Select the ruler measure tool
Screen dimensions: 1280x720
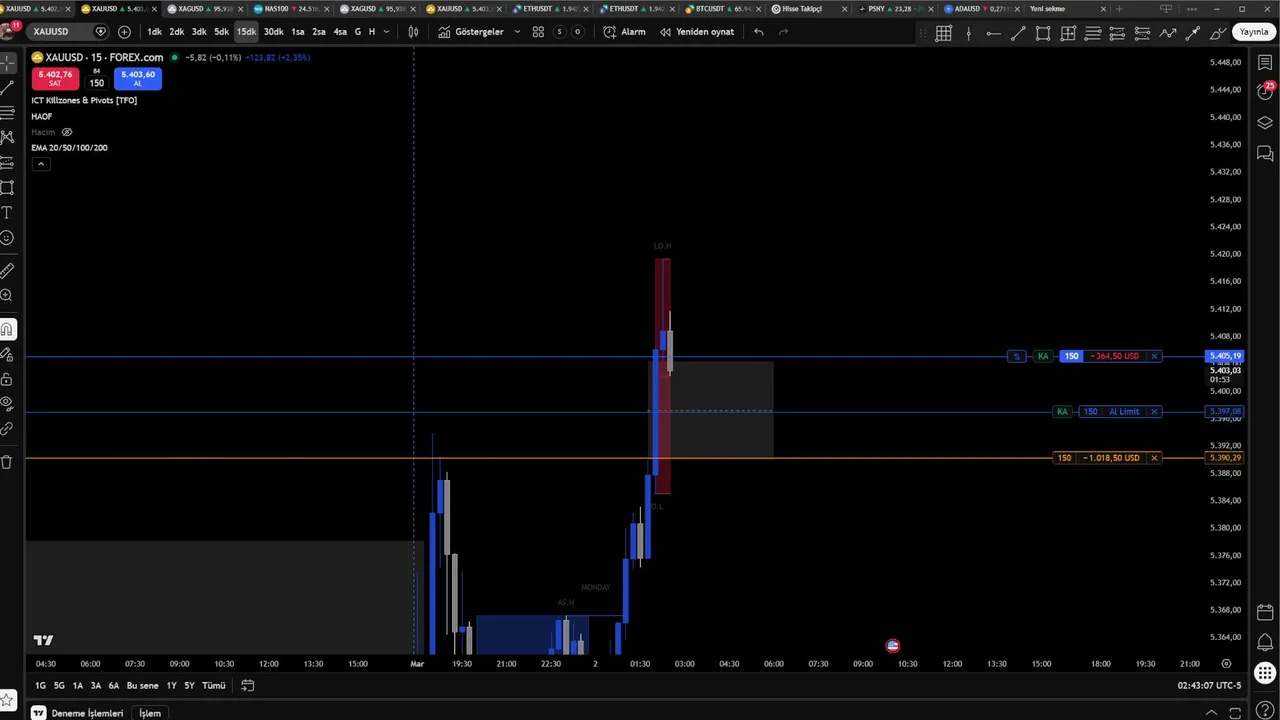tap(7, 270)
